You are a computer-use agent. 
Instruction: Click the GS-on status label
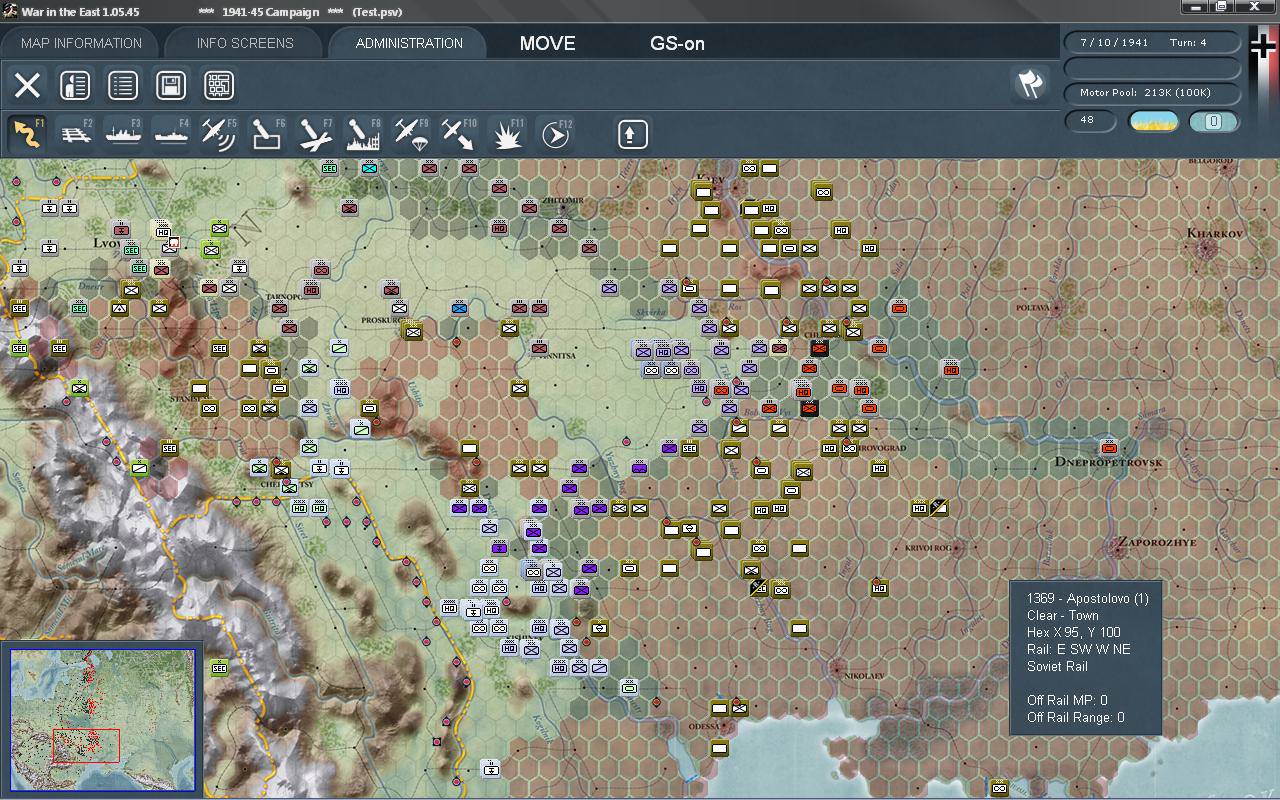[x=677, y=43]
